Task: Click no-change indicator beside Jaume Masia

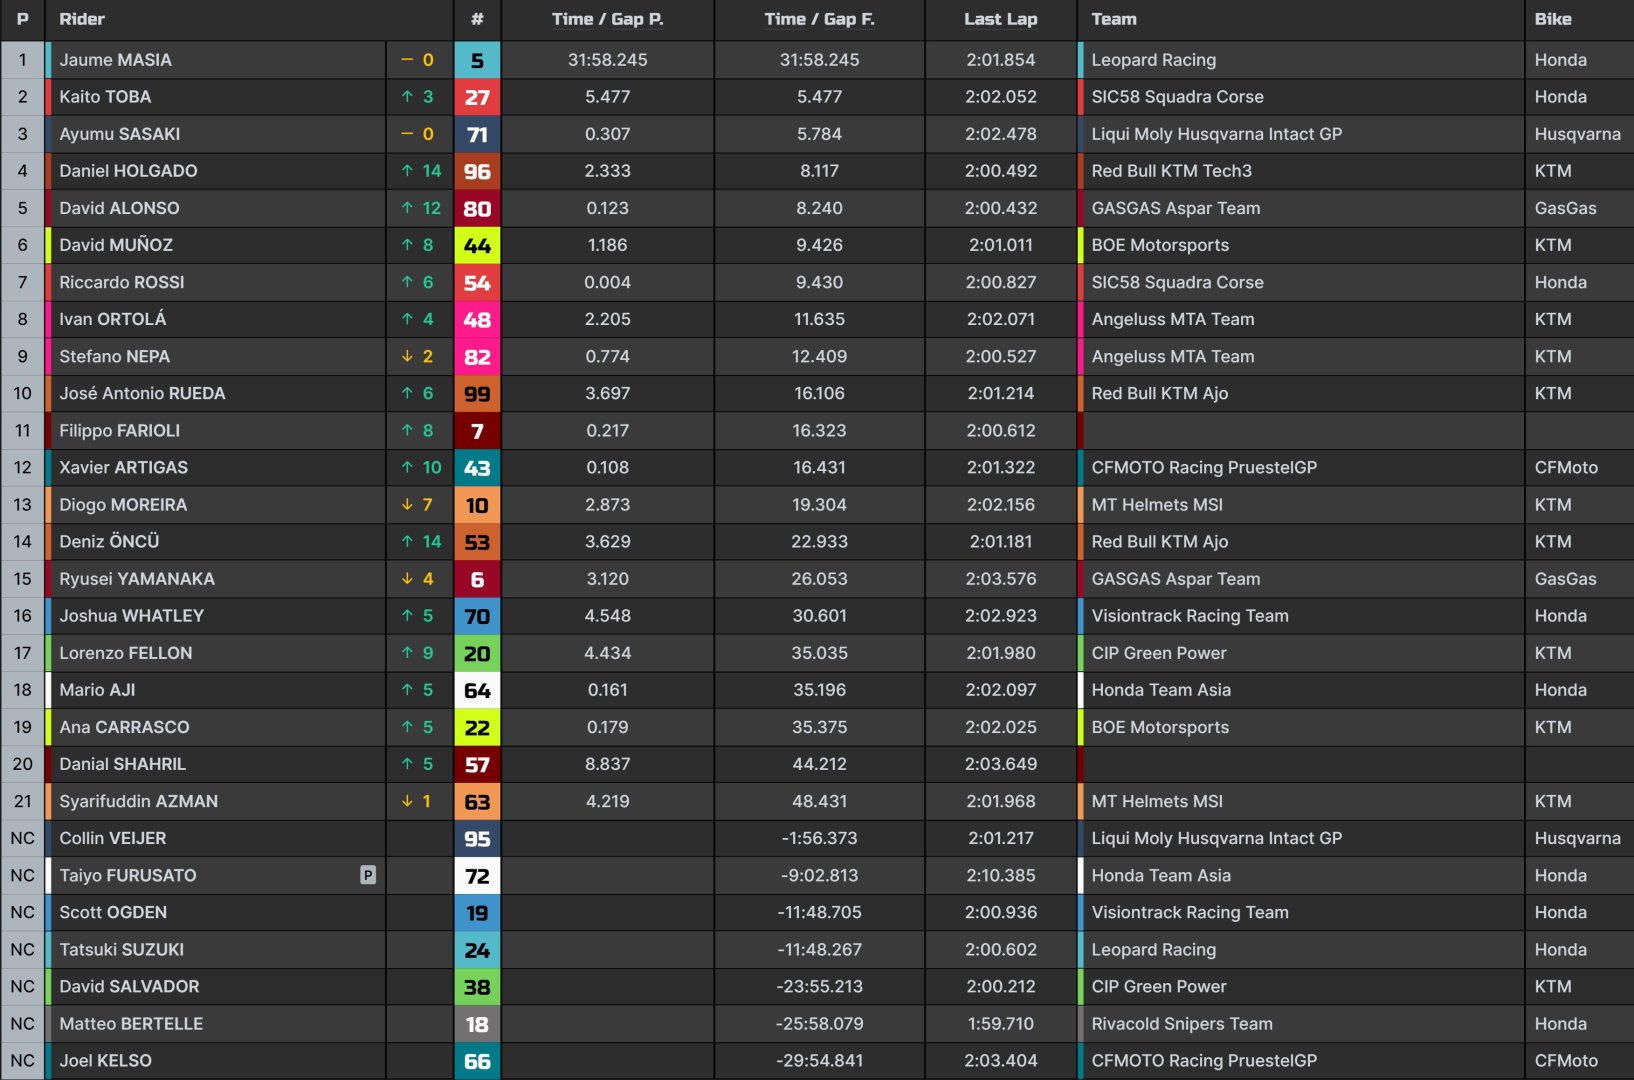Action: click(417, 60)
